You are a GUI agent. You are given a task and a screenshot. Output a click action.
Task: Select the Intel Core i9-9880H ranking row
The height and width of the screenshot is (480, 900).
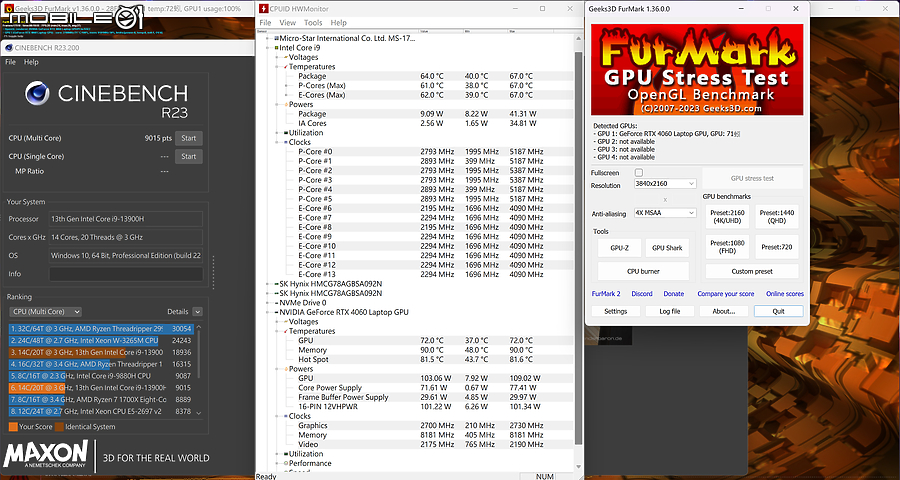point(100,376)
